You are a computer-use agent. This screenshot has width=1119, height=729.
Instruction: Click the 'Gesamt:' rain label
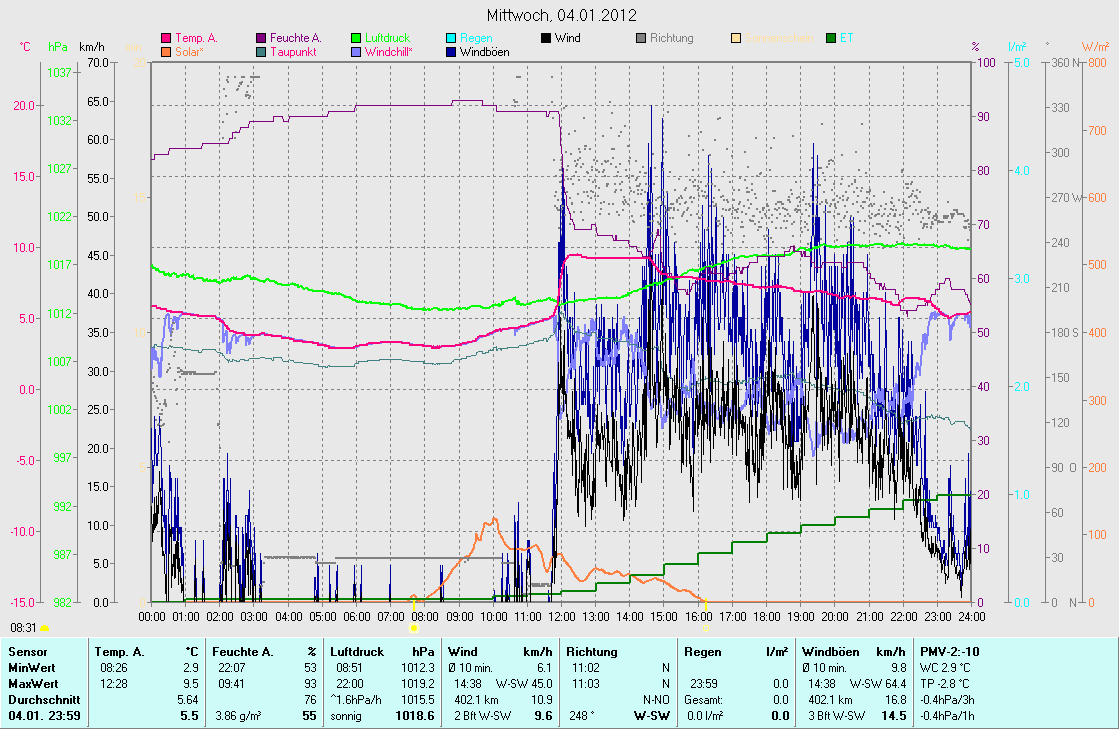click(x=706, y=700)
